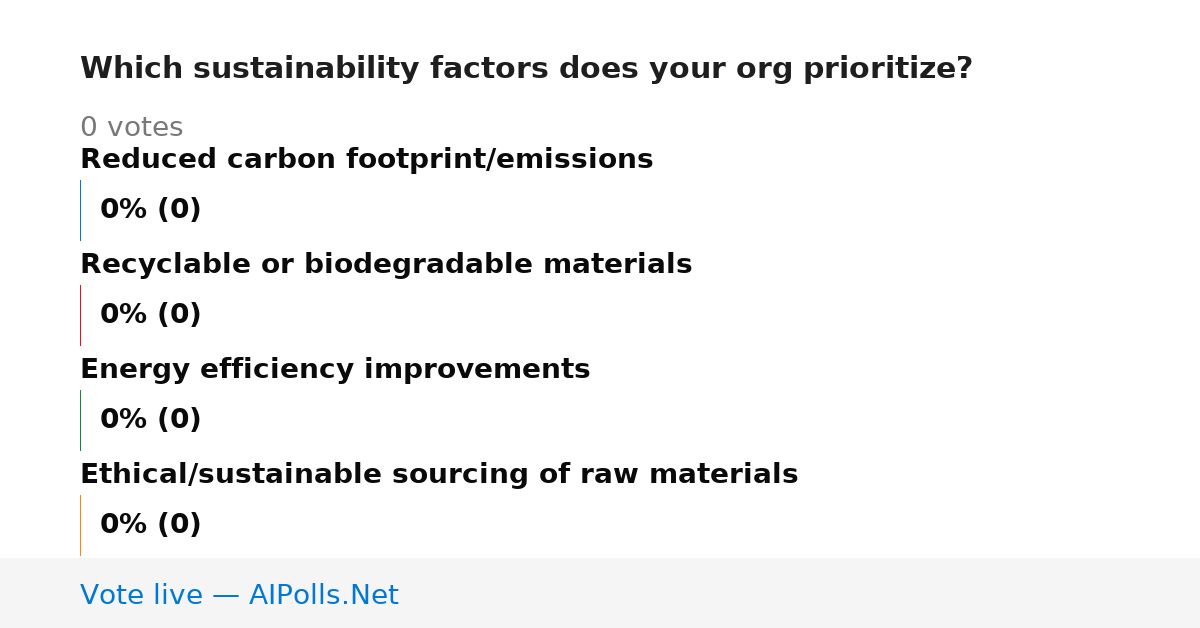Viewport: 1200px width, 628px height.
Task: Click the blue result bar for carbon footprint
Action: [80, 210]
